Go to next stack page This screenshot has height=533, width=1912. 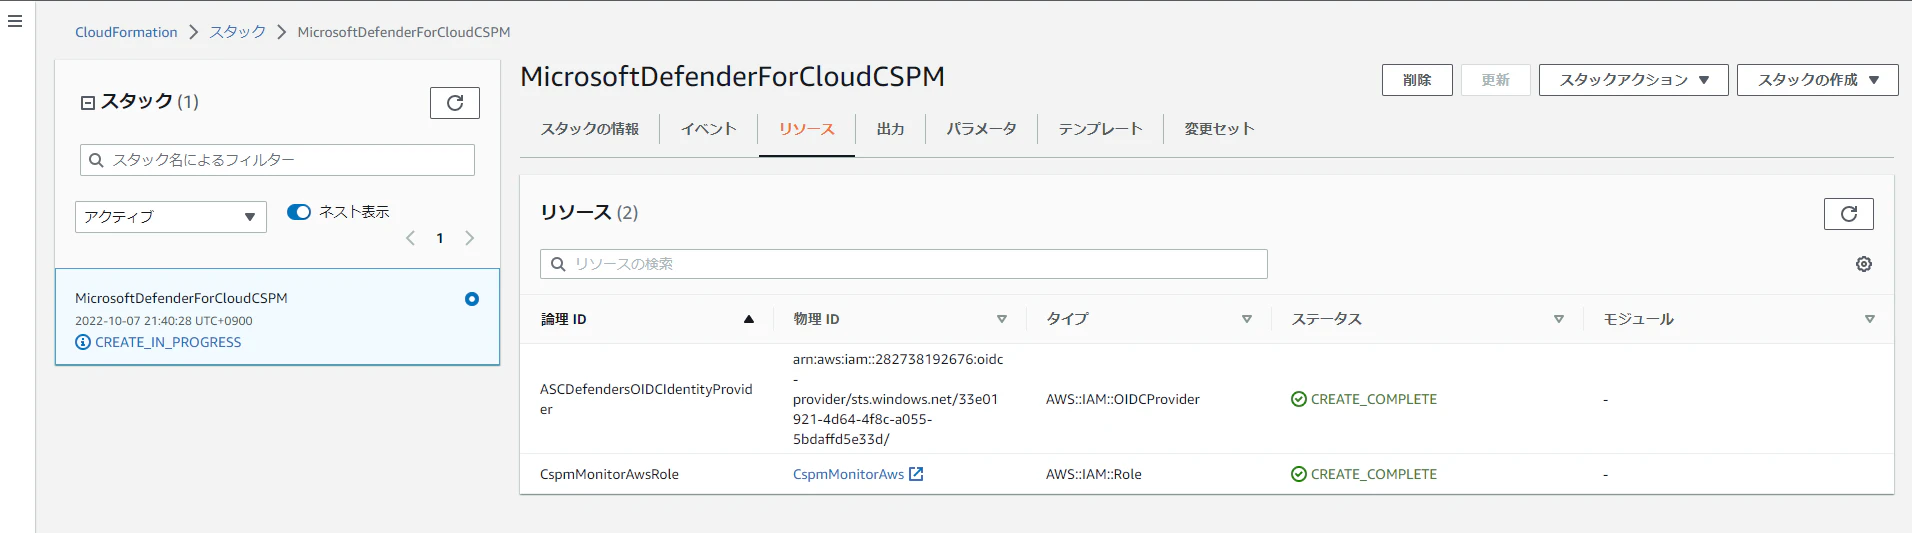469,238
